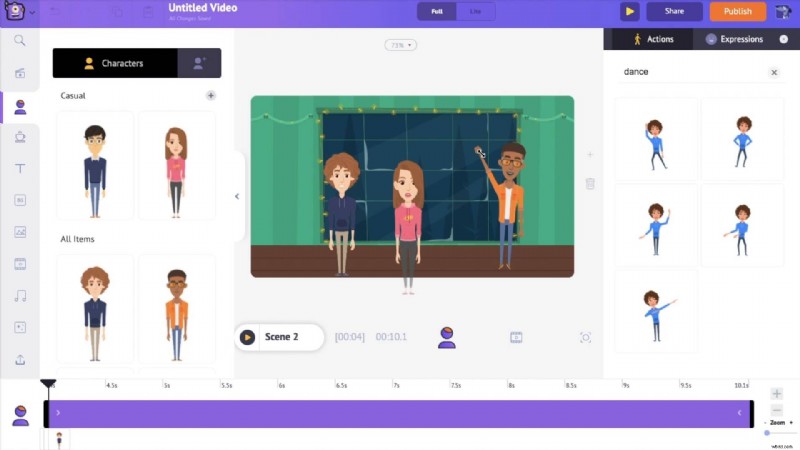Image resolution: width=800 pixels, height=450 pixels.
Task: Close the actions panel round button
Action: 784,39
